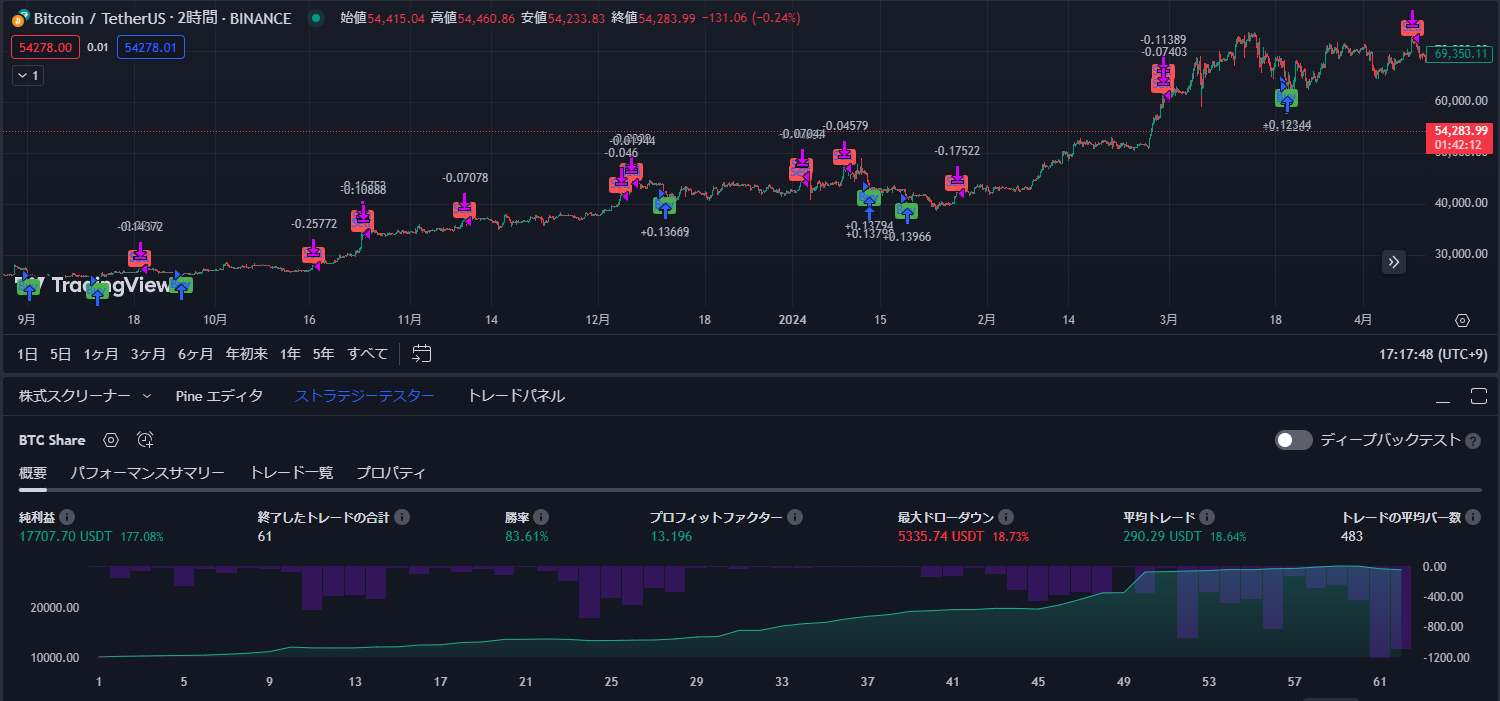Click the red sell price 54278.00 button

point(45,47)
